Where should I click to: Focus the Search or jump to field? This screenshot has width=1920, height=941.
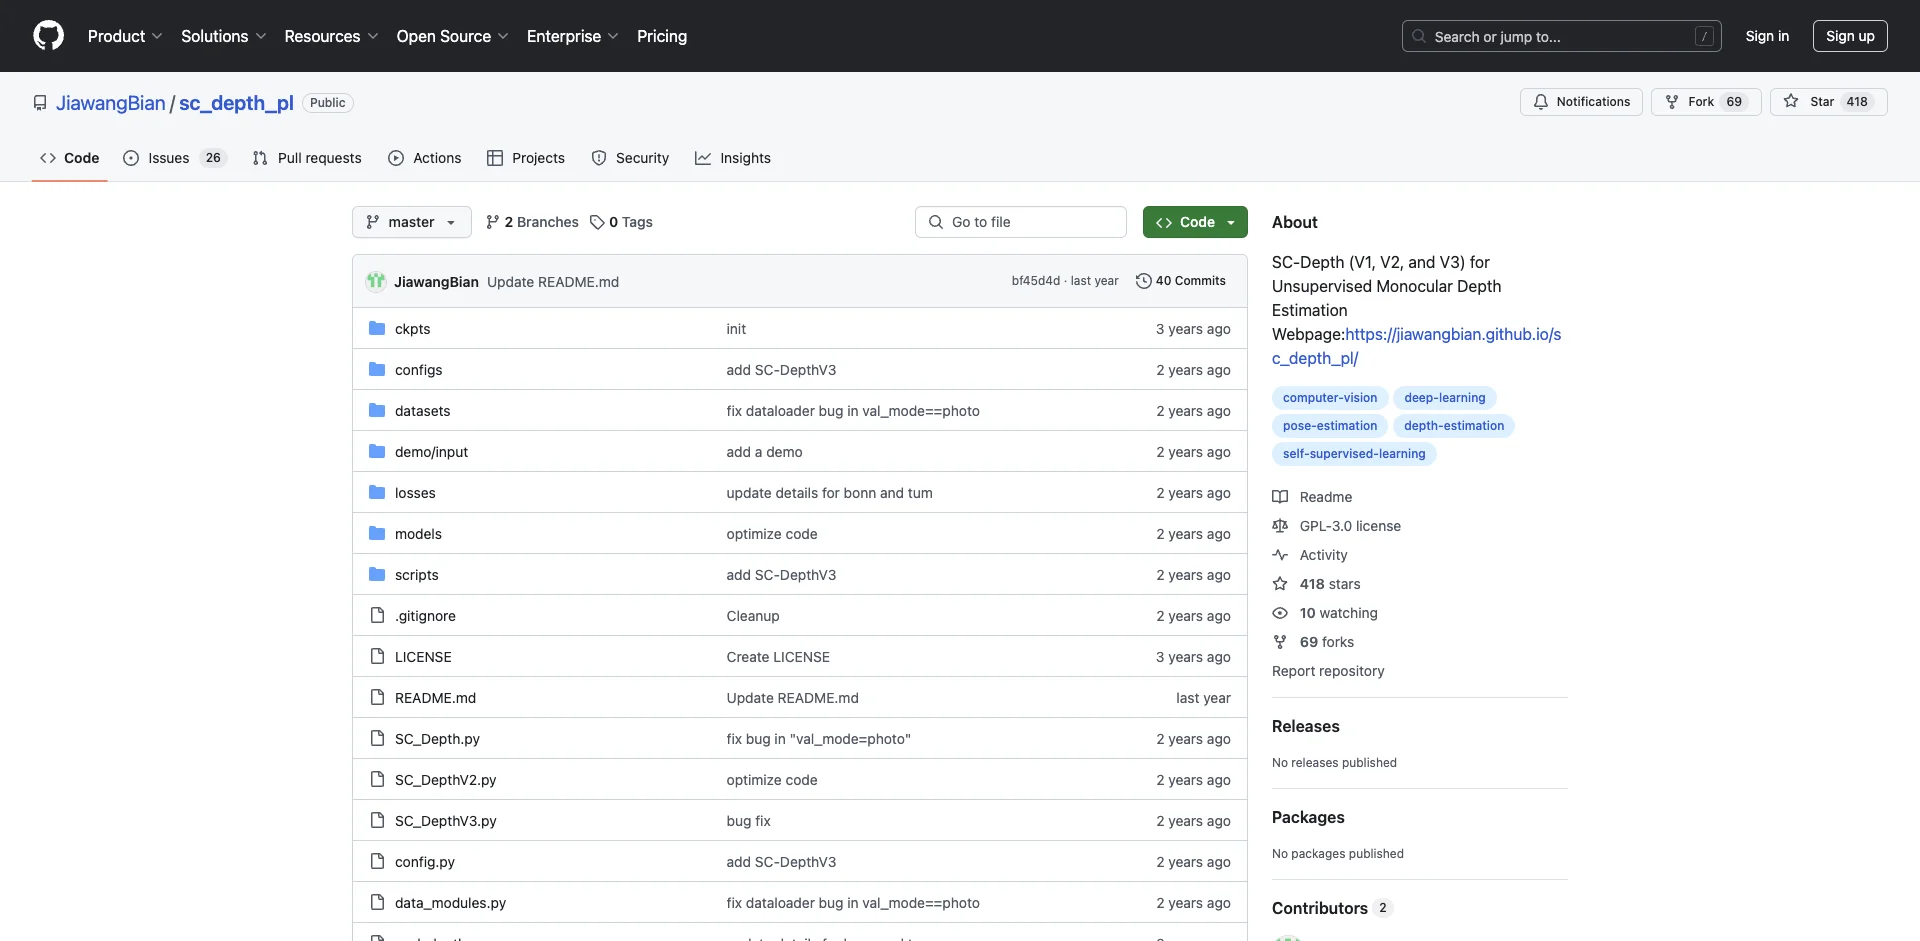1561,36
